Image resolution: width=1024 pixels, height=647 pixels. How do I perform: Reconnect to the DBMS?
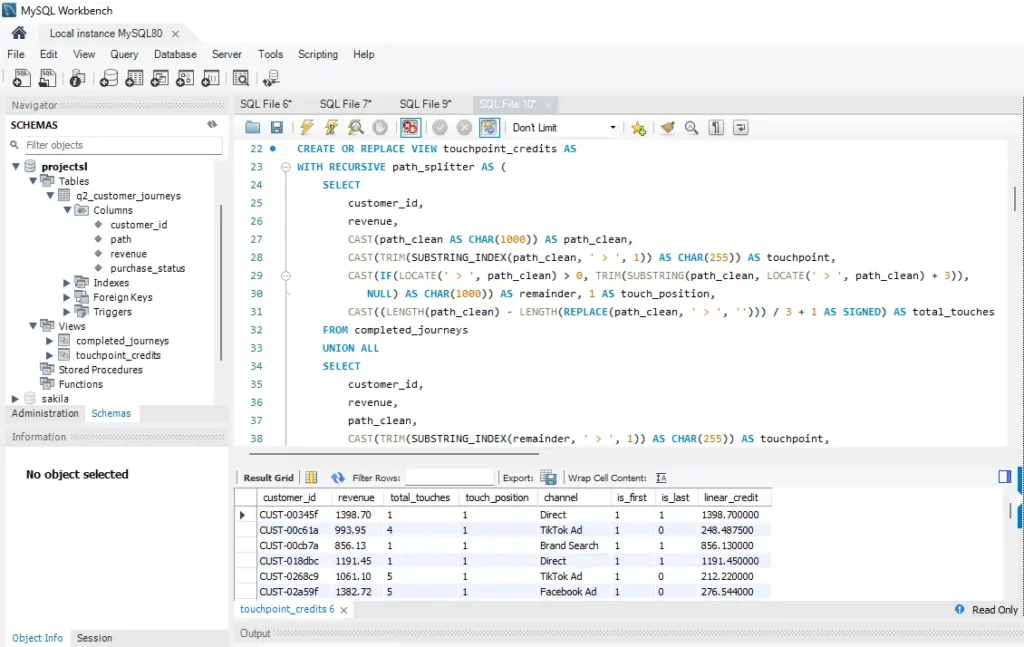point(271,78)
